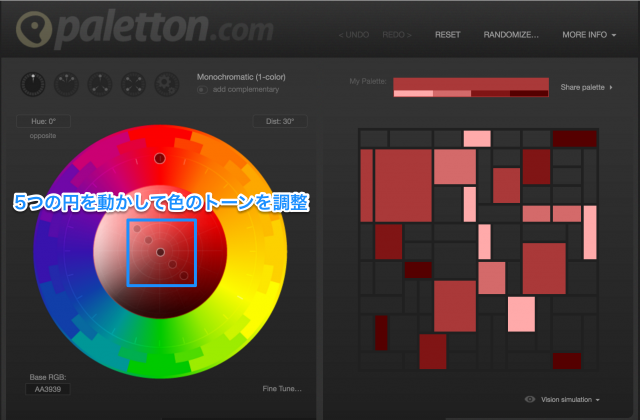Image resolution: width=640 pixels, height=420 pixels.
Task: Click the Monochromatic (1-color) label
Action: pyautogui.click(x=241, y=77)
